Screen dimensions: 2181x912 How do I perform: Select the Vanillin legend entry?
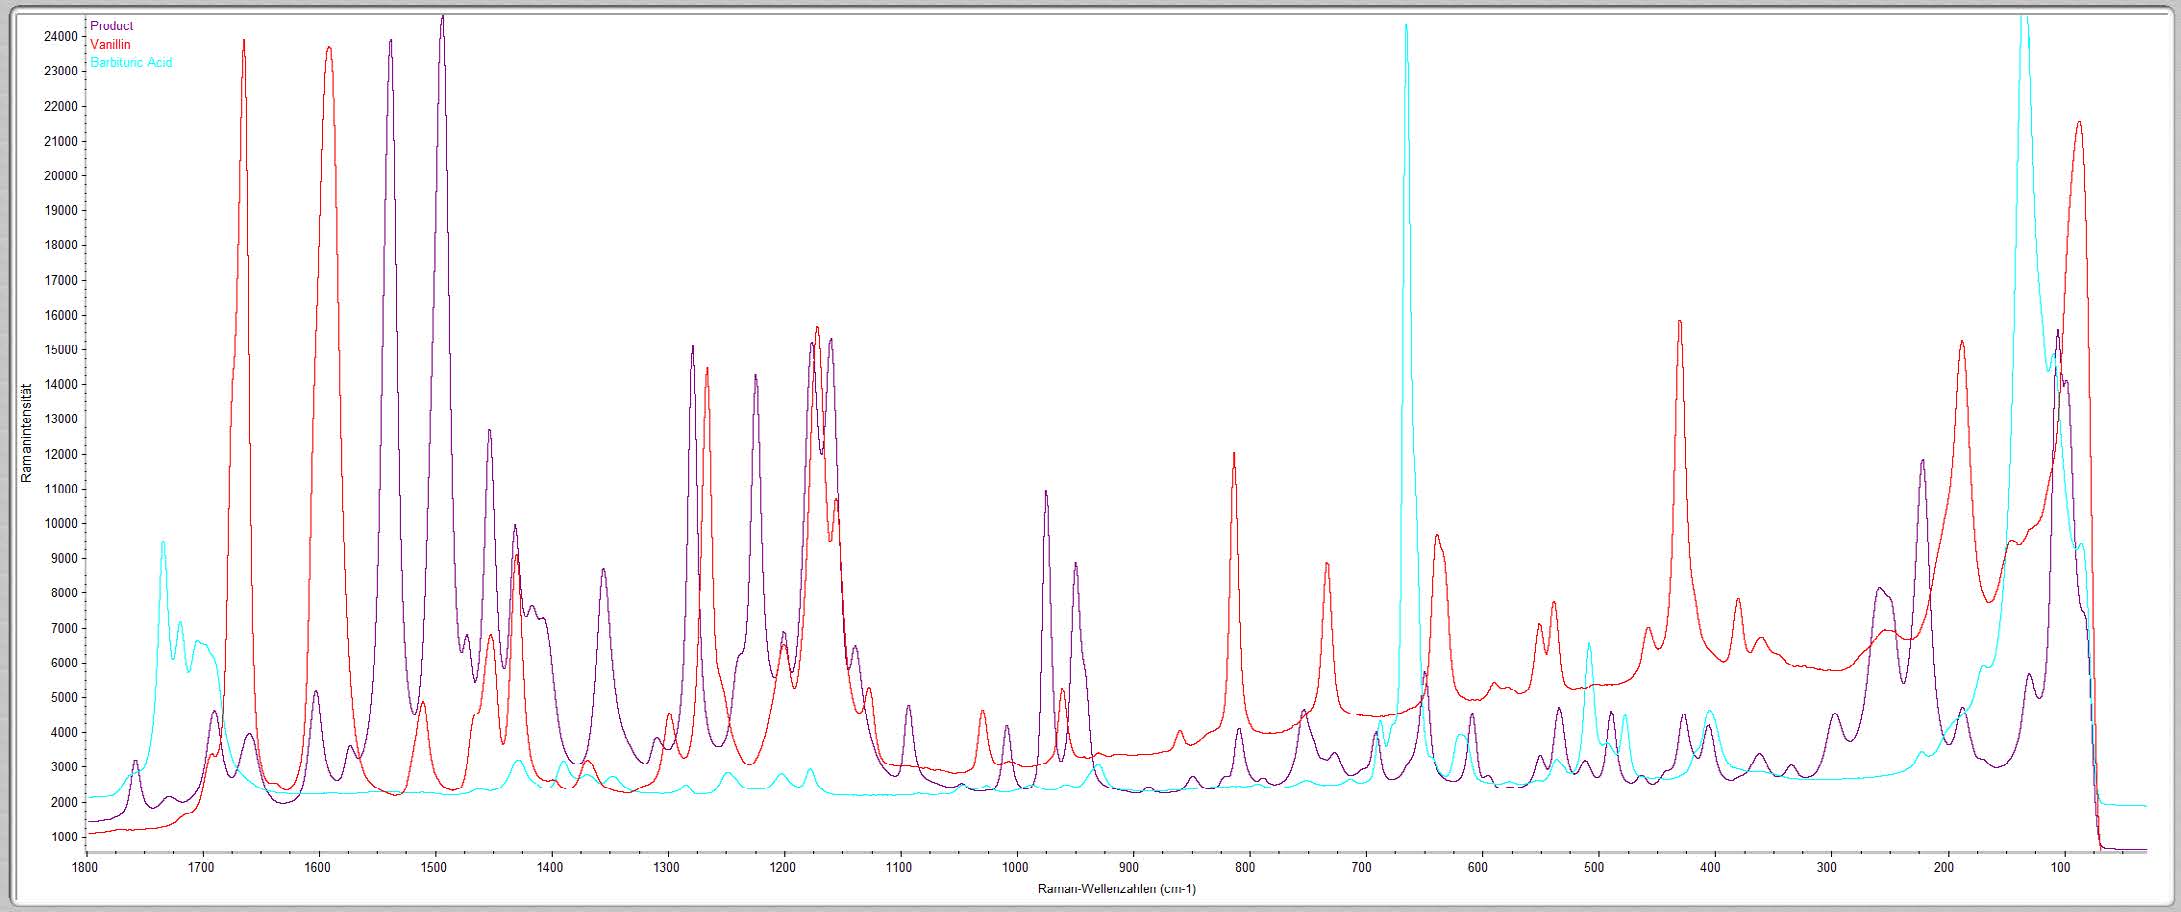click(x=110, y=44)
